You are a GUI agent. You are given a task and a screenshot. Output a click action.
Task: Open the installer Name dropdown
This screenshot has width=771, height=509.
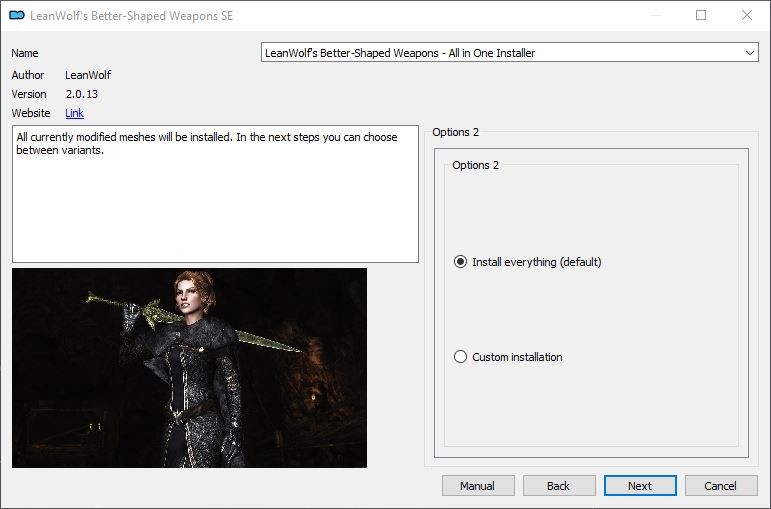pyautogui.click(x=509, y=53)
